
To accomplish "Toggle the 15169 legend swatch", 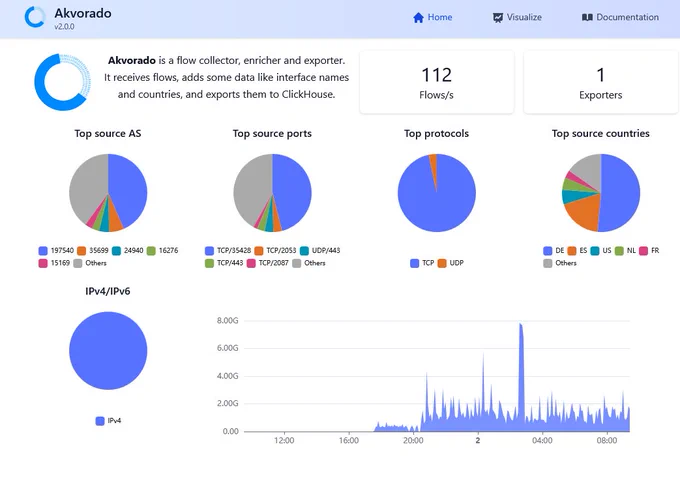I will click(42, 263).
